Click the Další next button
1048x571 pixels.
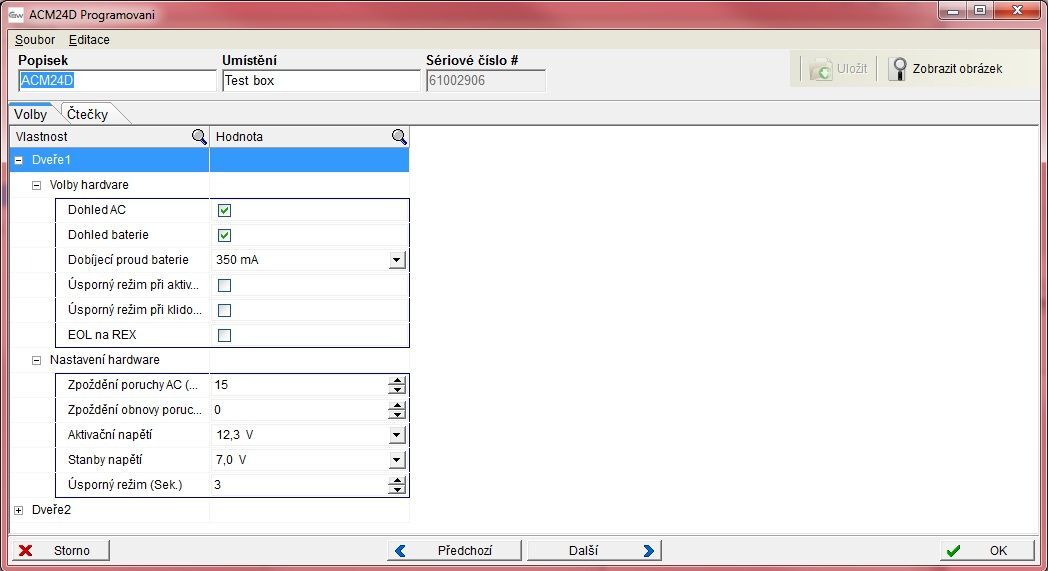pyautogui.click(x=596, y=550)
